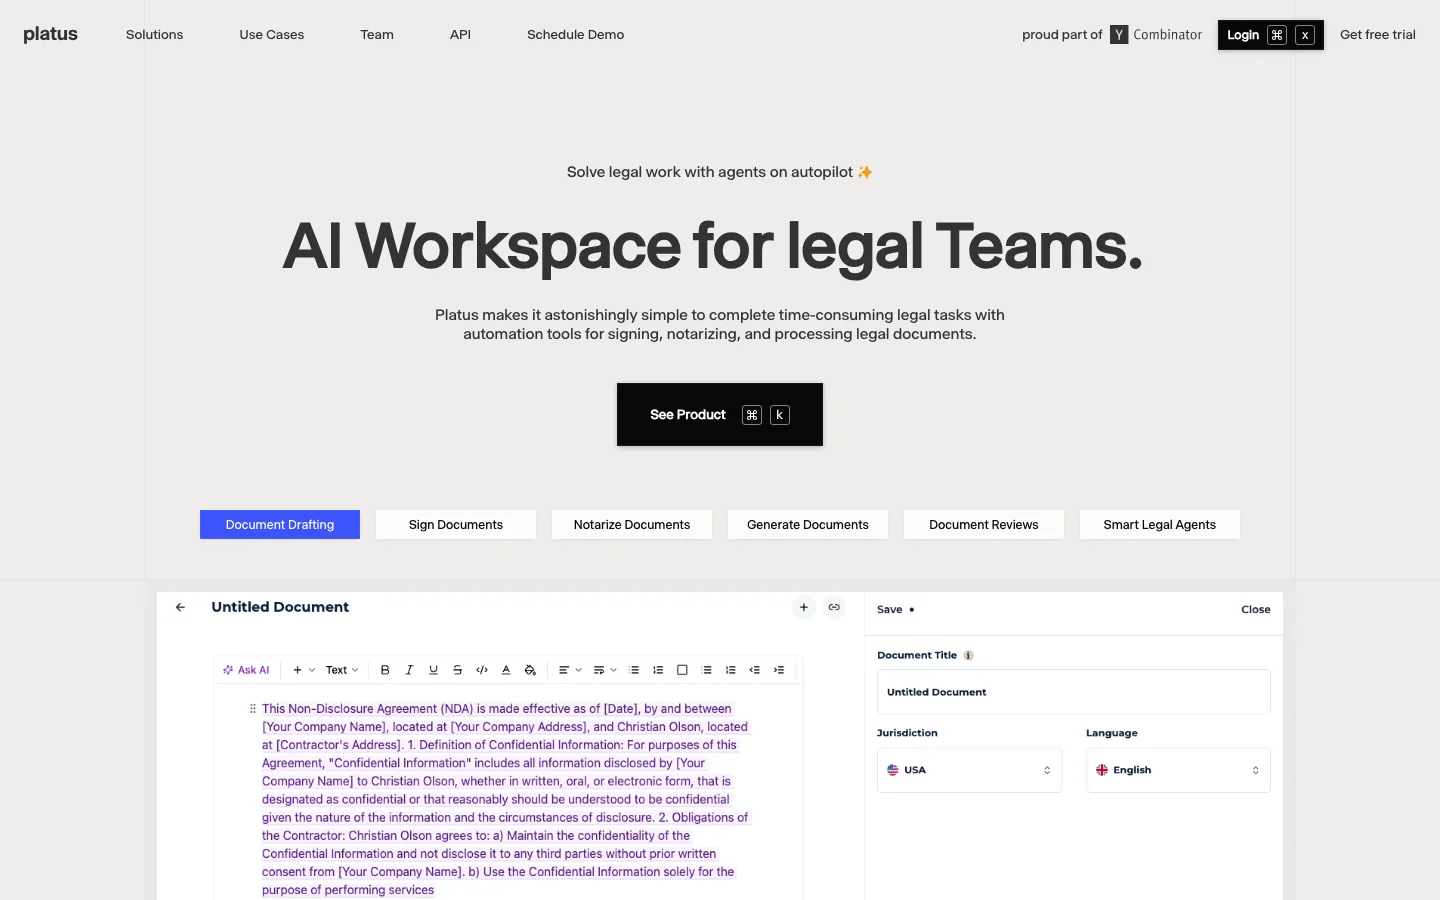Click the See Product button
The image size is (1440, 900).
(x=720, y=415)
